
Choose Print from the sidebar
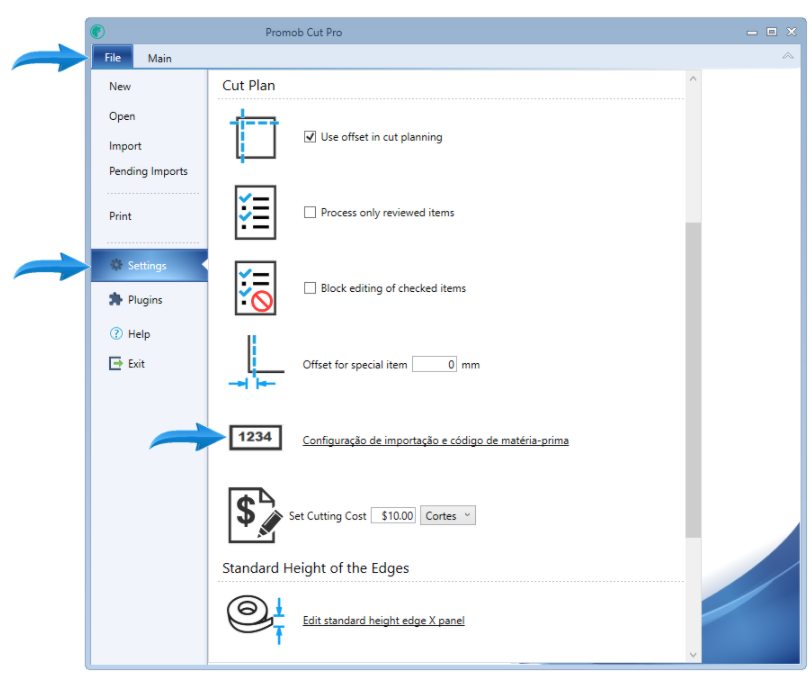tap(120, 216)
